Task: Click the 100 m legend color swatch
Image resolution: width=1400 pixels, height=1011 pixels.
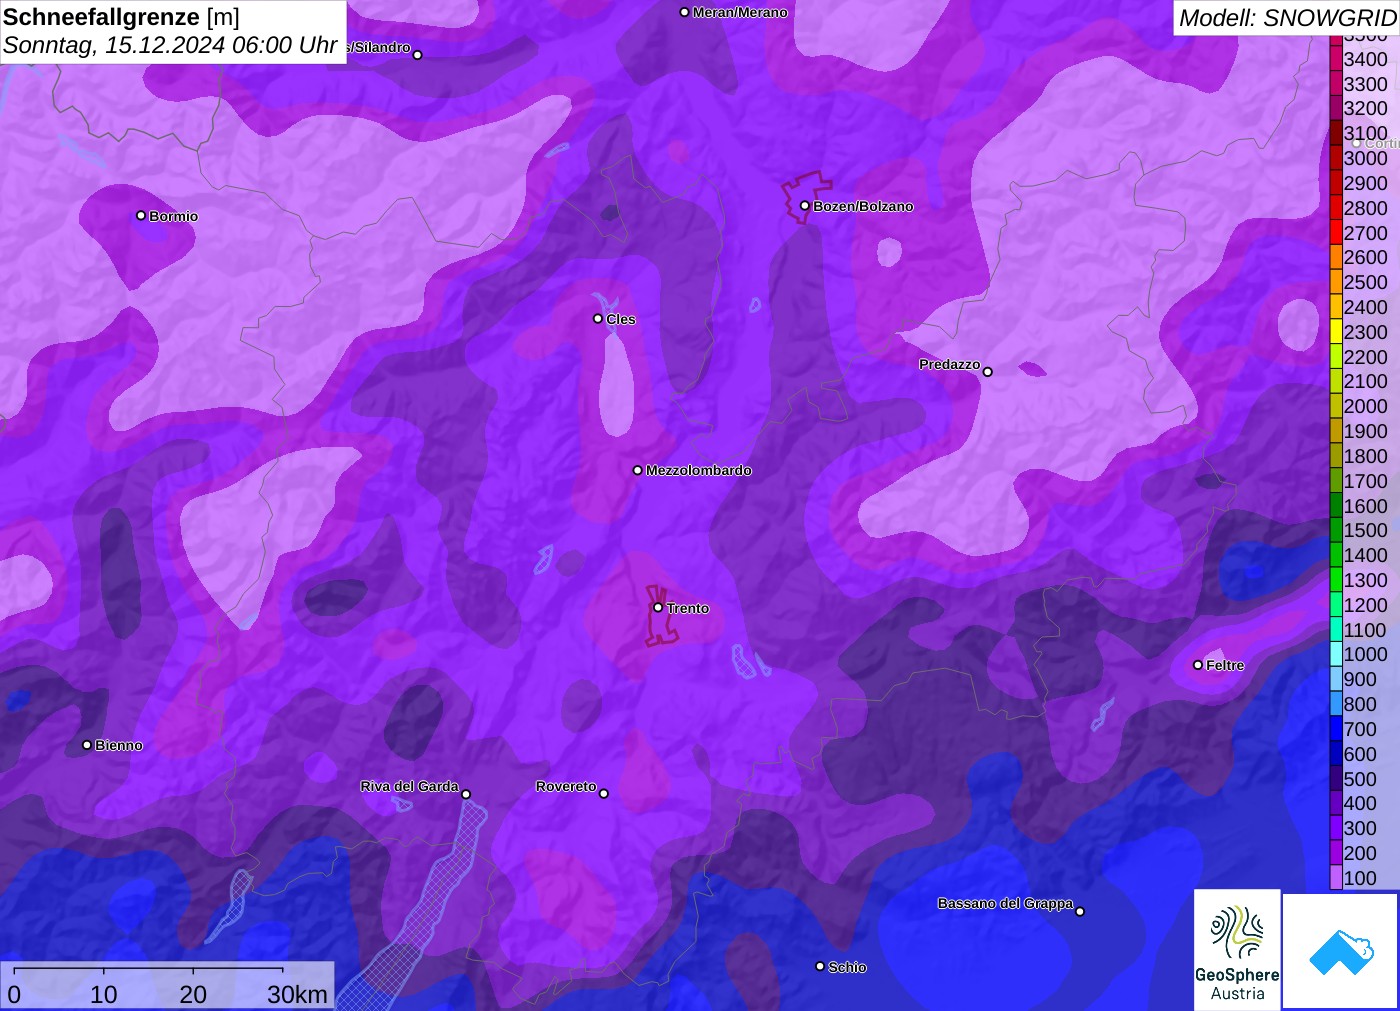Action: [1336, 878]
